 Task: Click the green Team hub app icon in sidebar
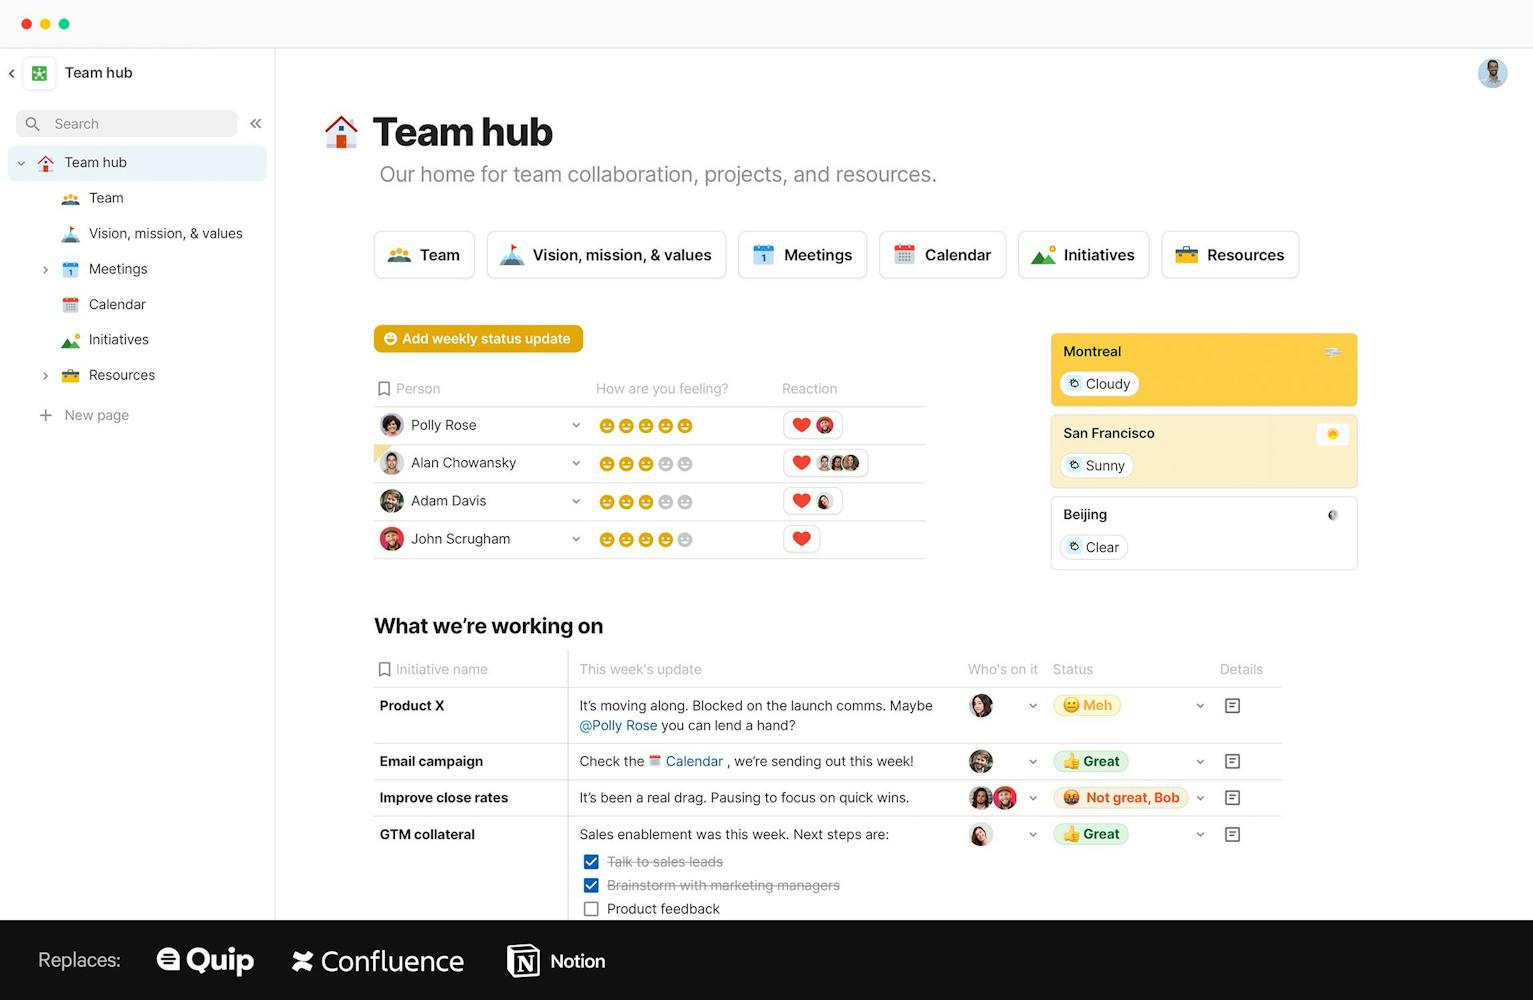pos(39,72)
